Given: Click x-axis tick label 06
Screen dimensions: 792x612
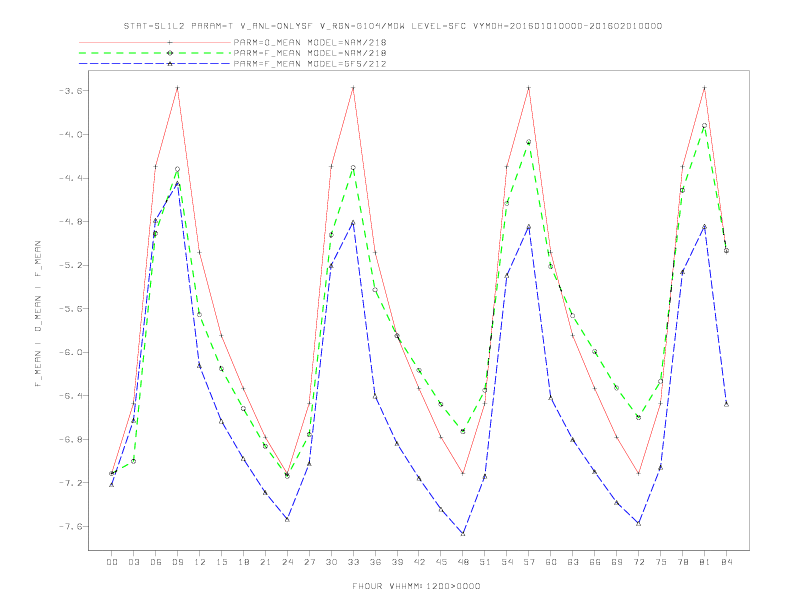Looking at the screenshot, I should click(156, 562).
